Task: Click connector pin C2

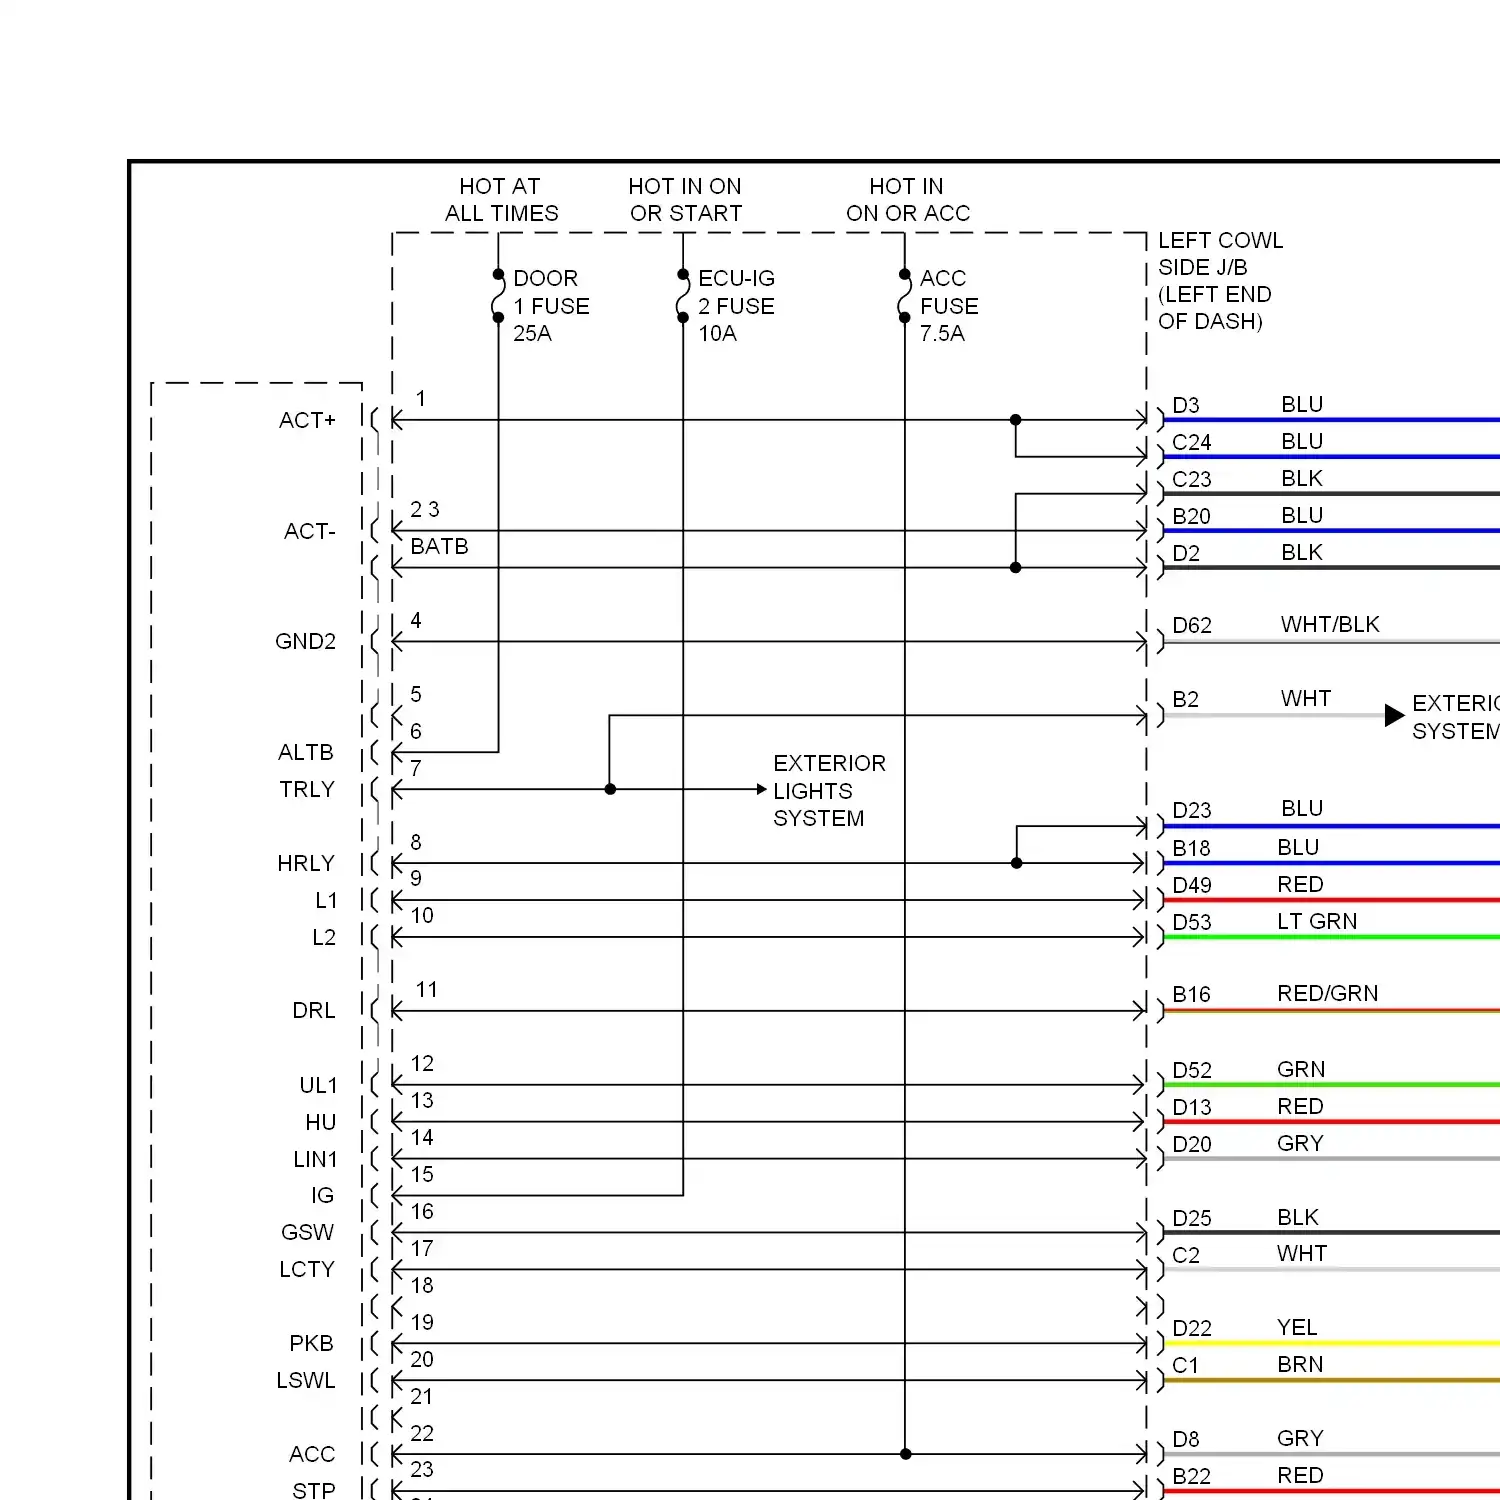Action: click(1185, 1255)
